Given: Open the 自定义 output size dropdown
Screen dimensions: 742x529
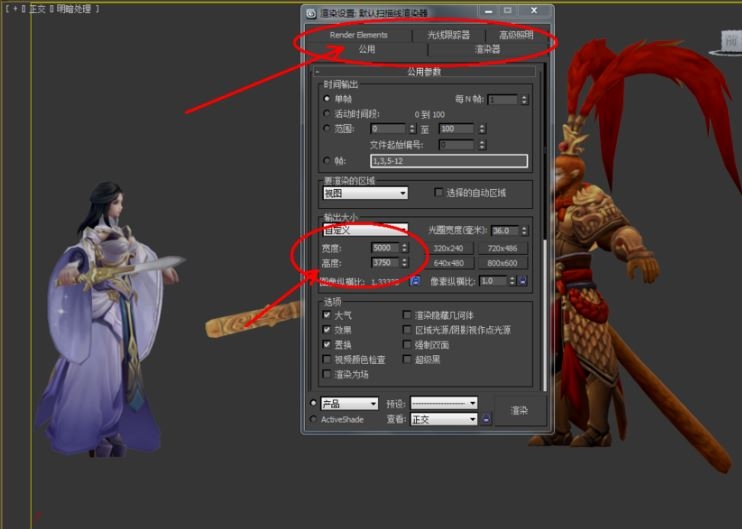Looking at the screenshot, I should click(x=365, y=230).
